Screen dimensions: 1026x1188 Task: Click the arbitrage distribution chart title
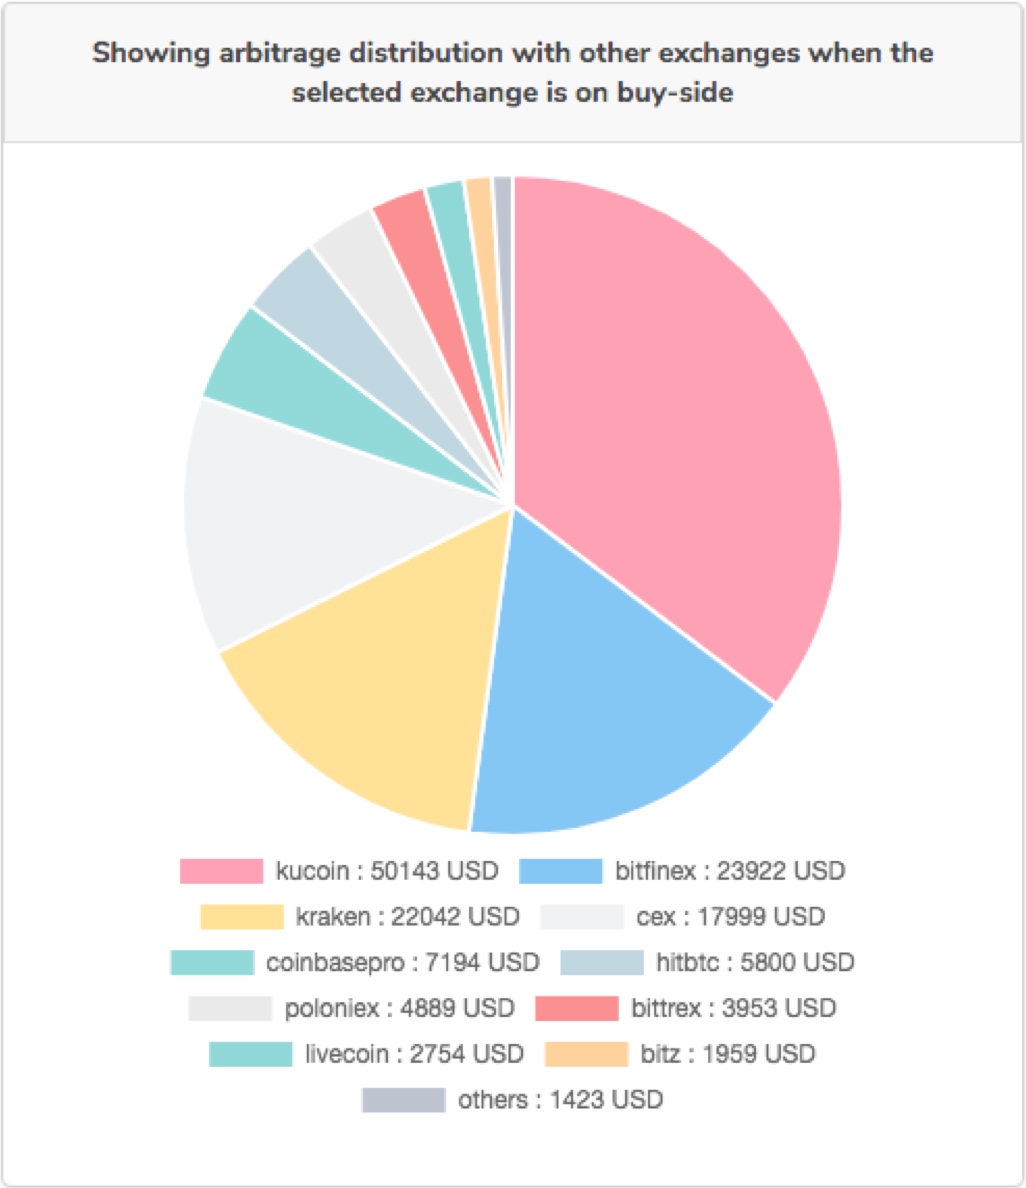coord(512,72)
